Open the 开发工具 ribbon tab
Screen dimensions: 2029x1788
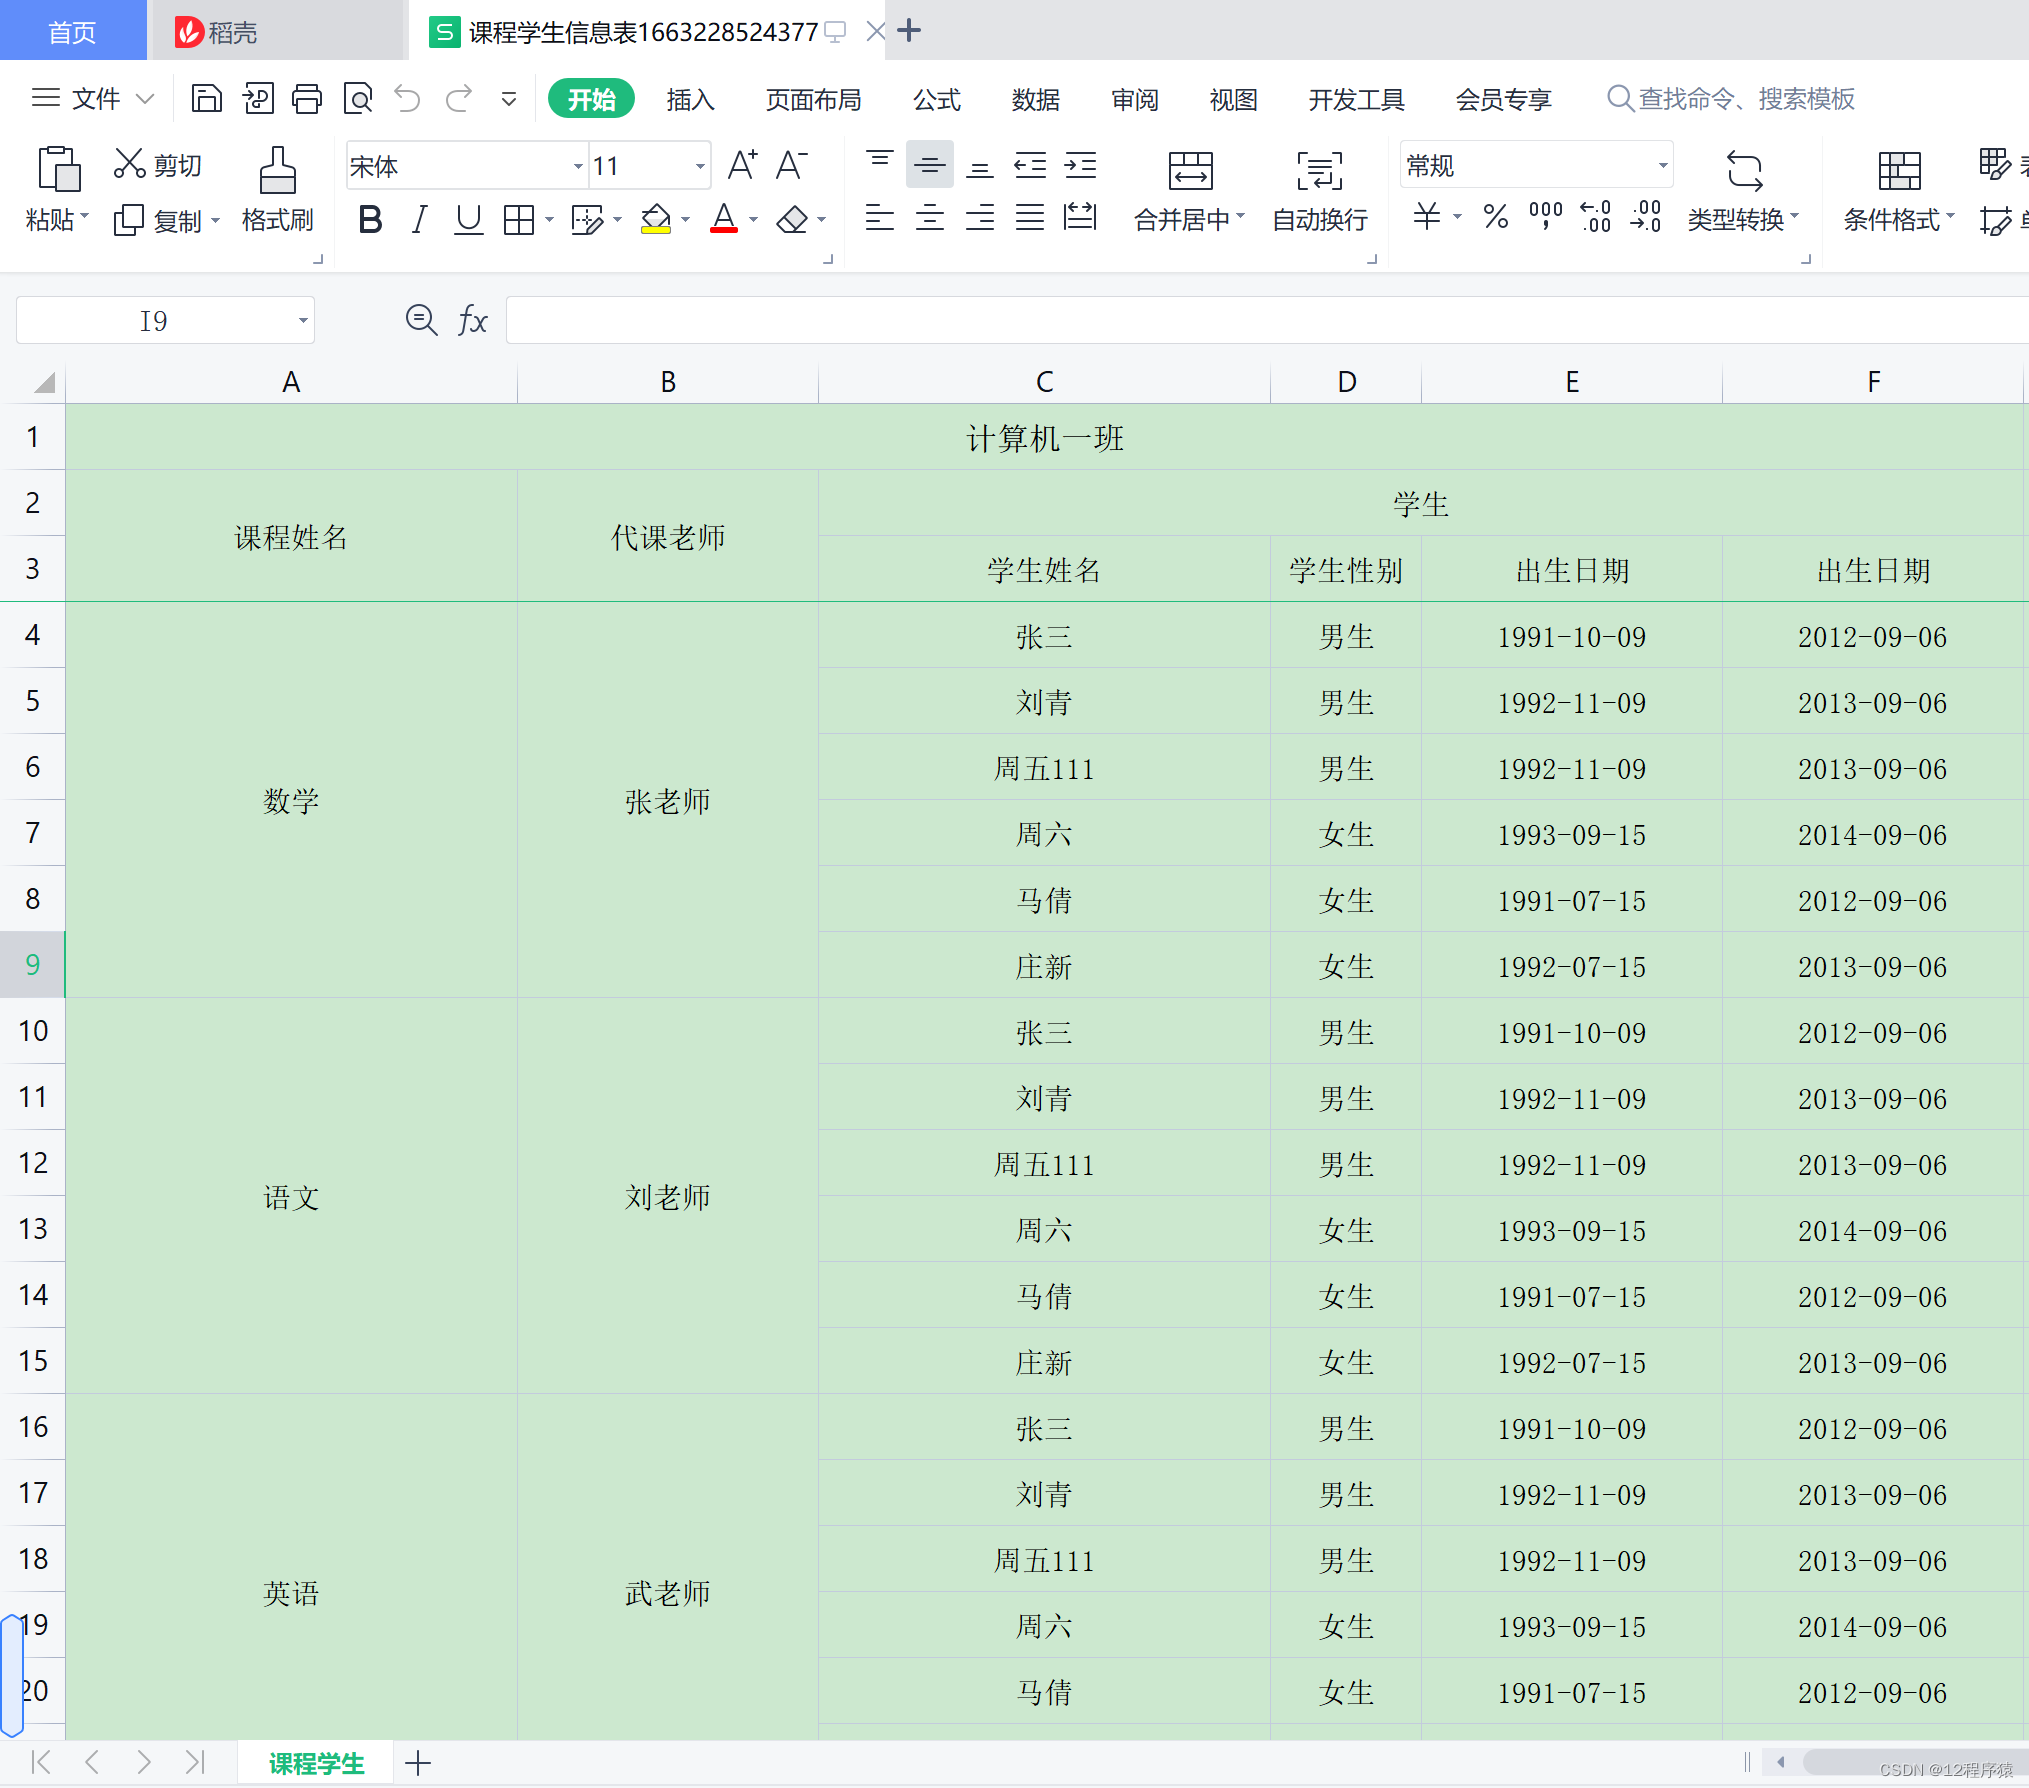coord(1356,99)
